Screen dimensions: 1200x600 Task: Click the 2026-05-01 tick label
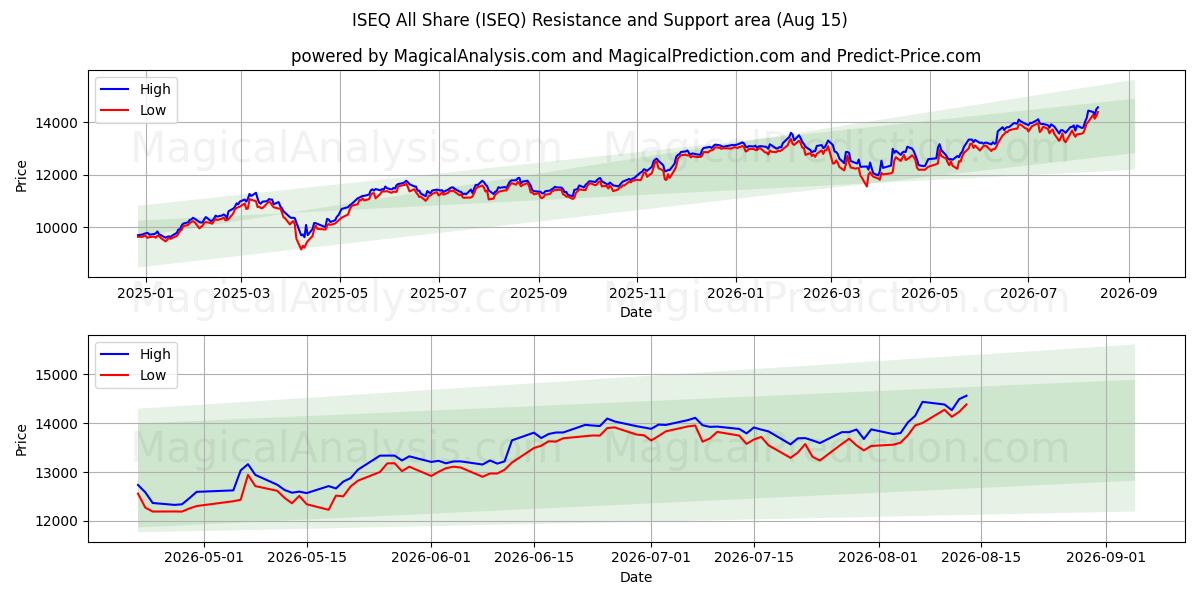pyautogui.click(x=204, y=558)
